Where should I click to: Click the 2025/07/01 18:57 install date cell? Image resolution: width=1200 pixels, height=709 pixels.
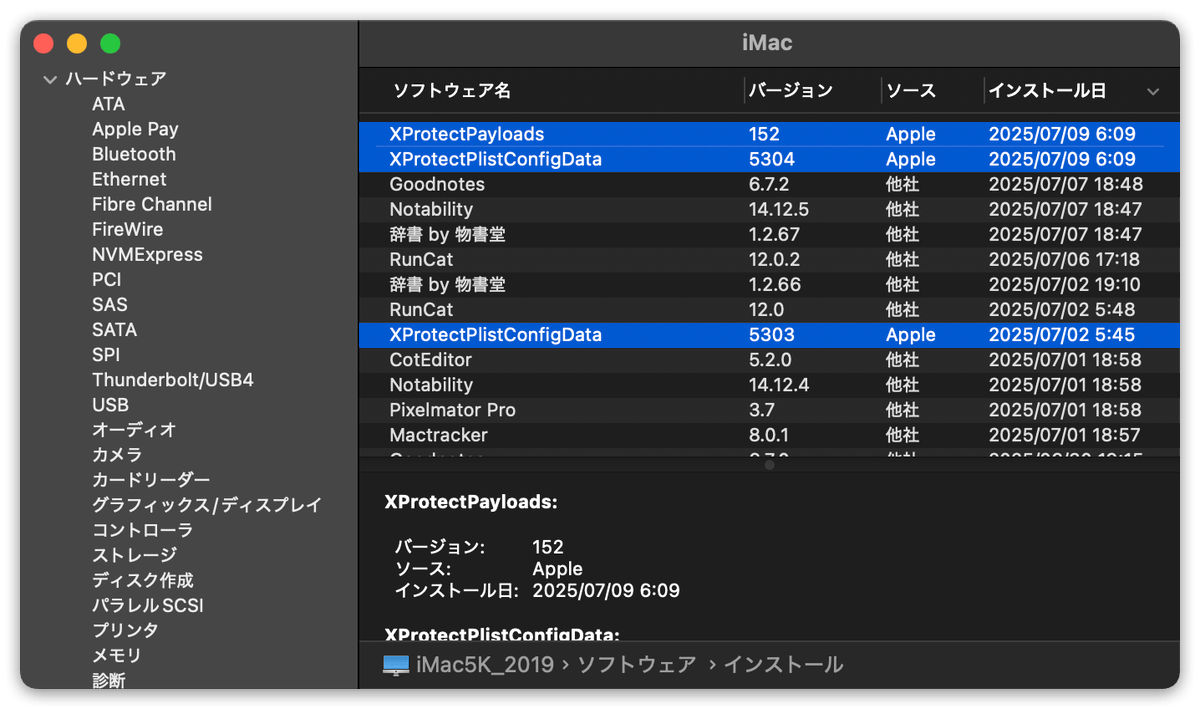coord(1065,435)
